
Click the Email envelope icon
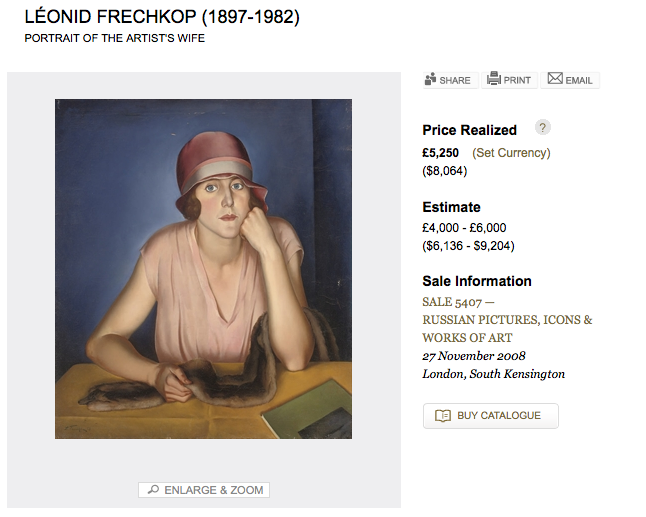click(554, 79)
